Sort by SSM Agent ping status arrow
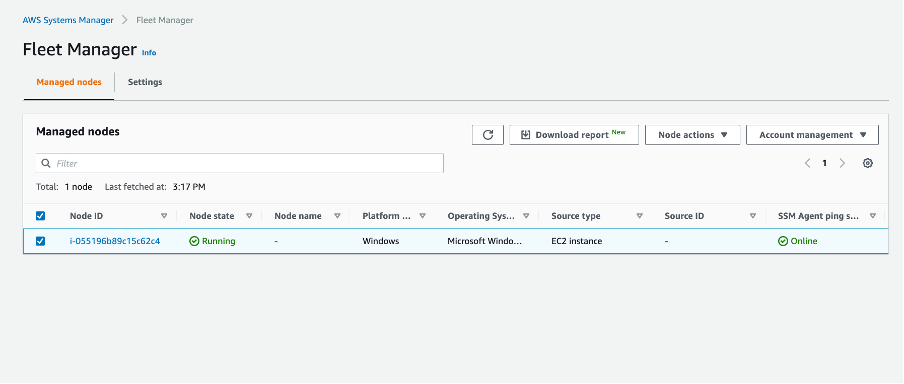The width and height of the screenshot is (904, 384). pos(873,216)
